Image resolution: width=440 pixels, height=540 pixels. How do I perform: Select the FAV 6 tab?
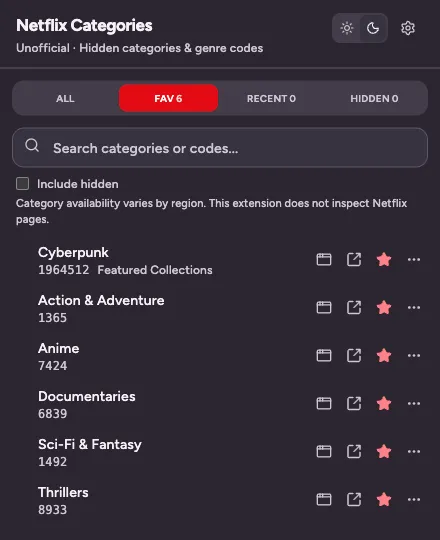168,98
